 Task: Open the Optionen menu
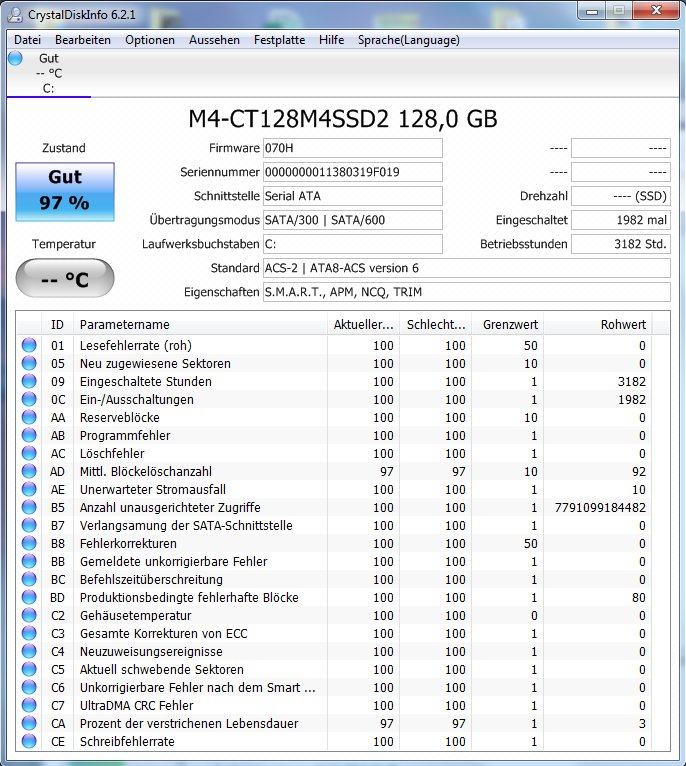point(150,40)
